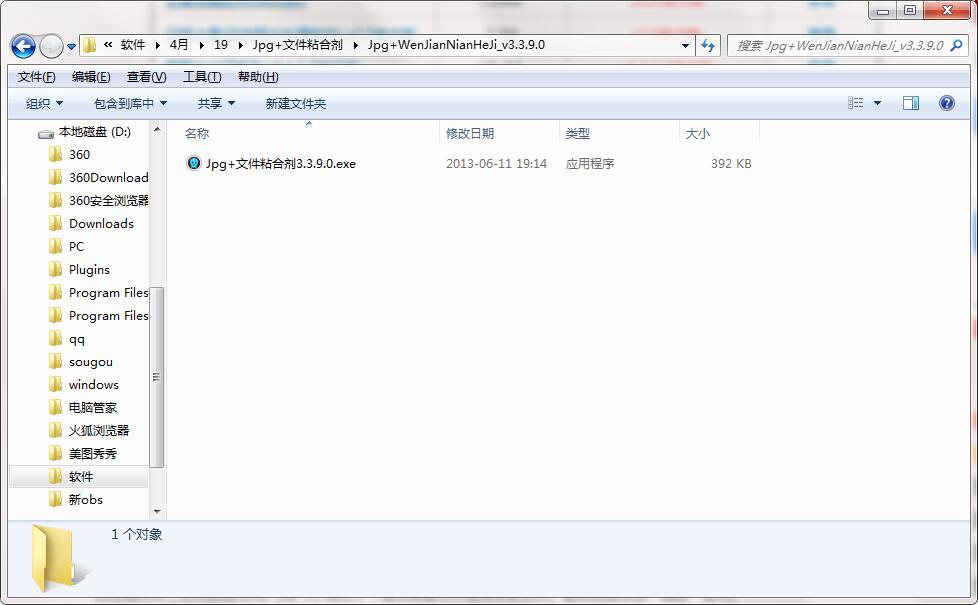Click the Jpg+文件粘合剂 exe application icon
This screenshot has width=978, height=605.
[x=194, y=163]
